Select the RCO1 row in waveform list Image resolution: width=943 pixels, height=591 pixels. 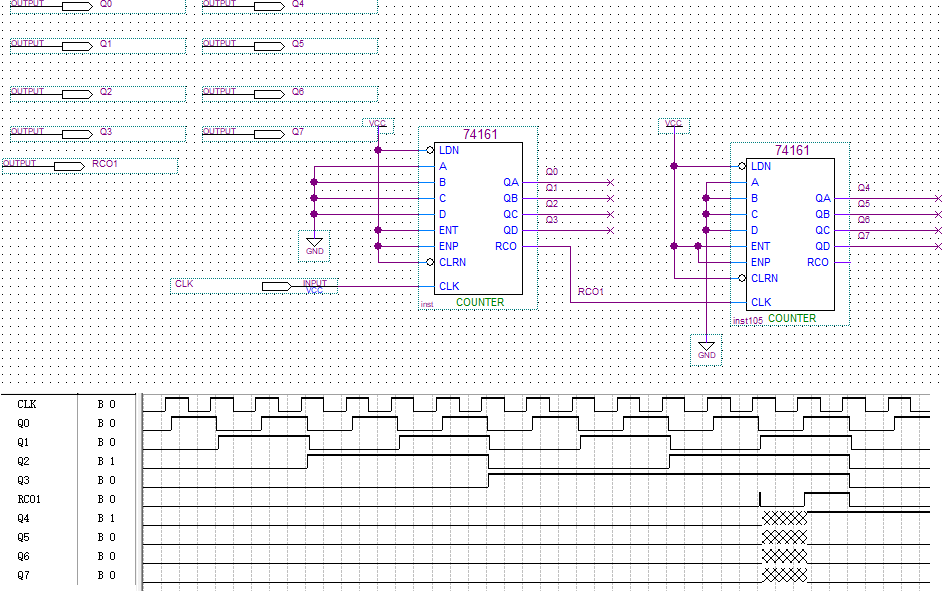click(x=70, y=499)
